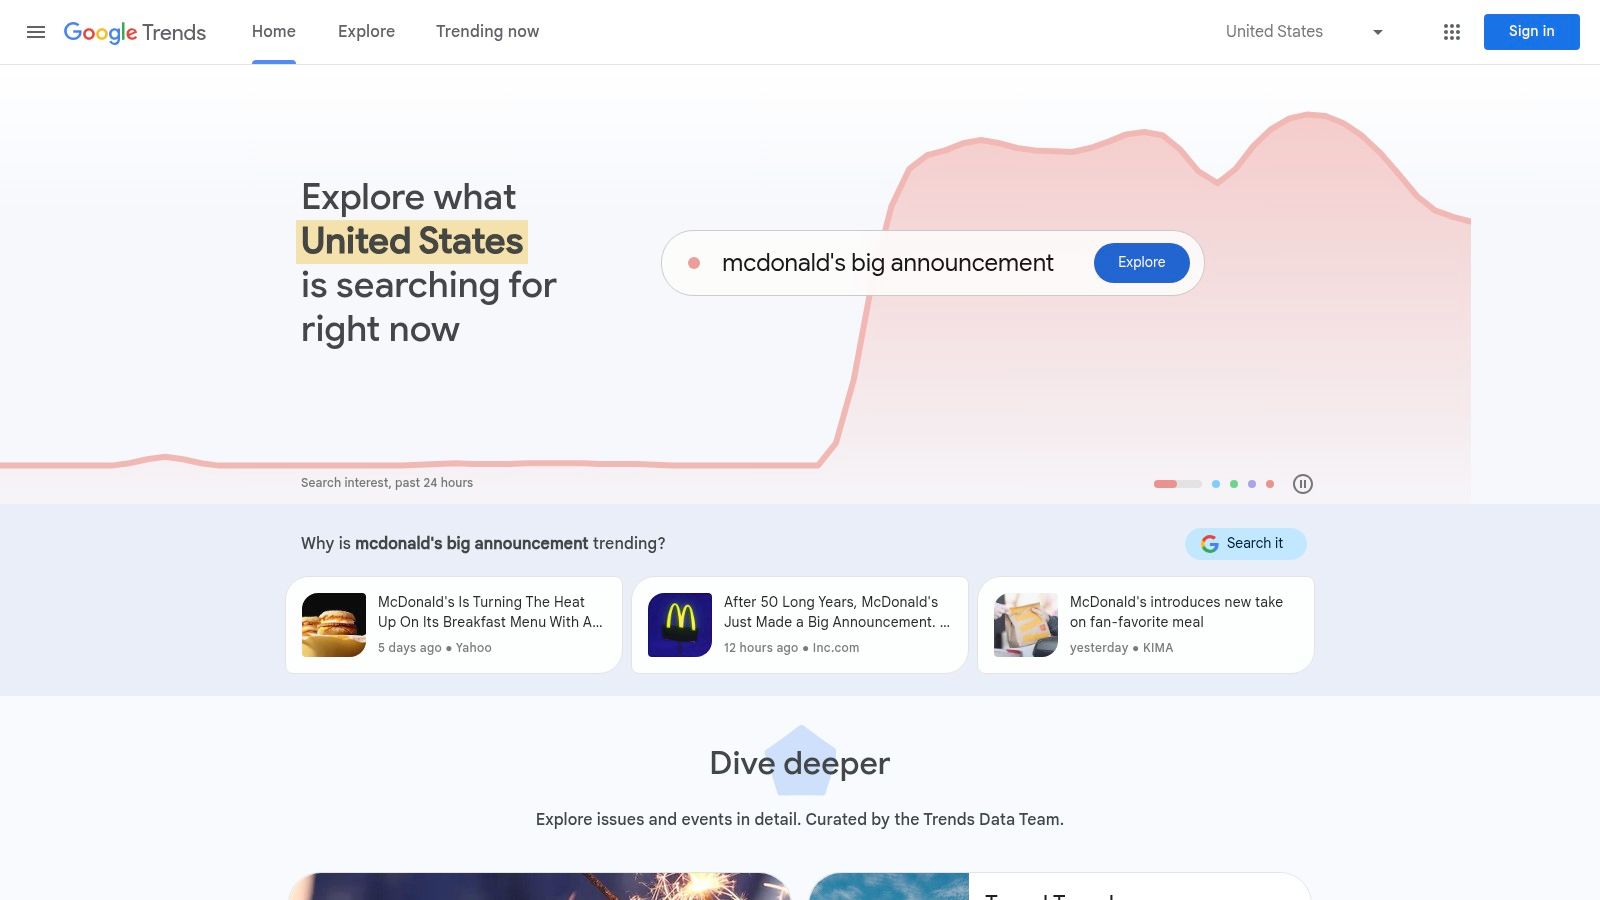1600x900 pixels.
Task: Click the highlighted United States headline text
Action: point(412,242)
